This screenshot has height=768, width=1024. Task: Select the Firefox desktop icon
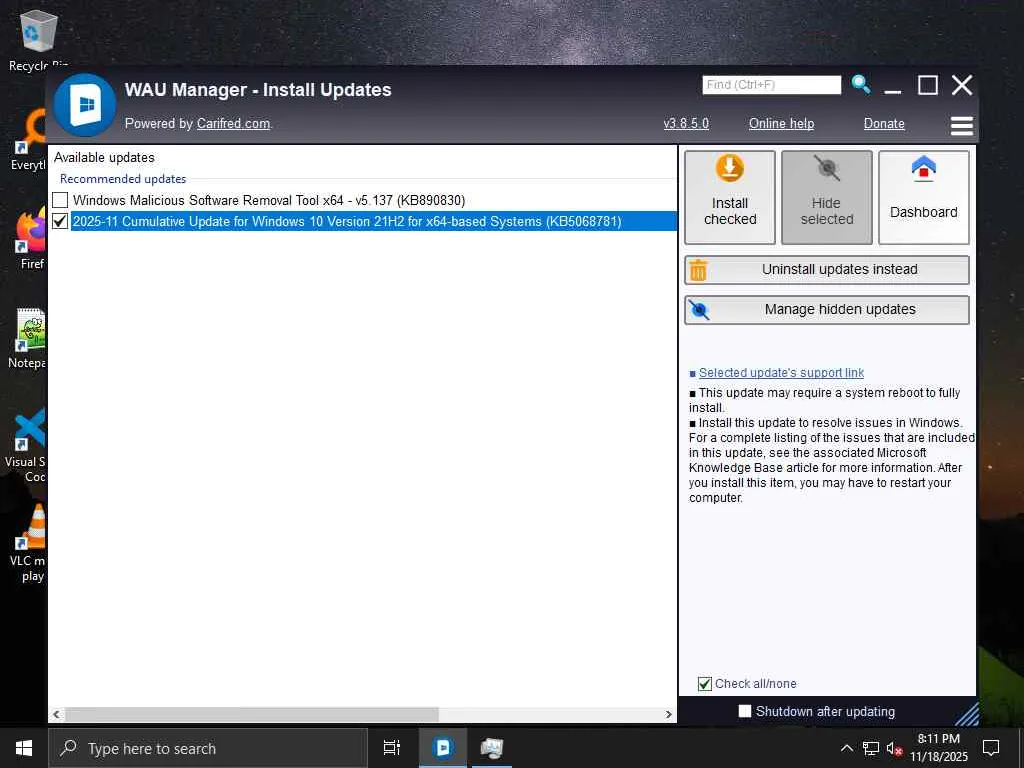[31, 240]
